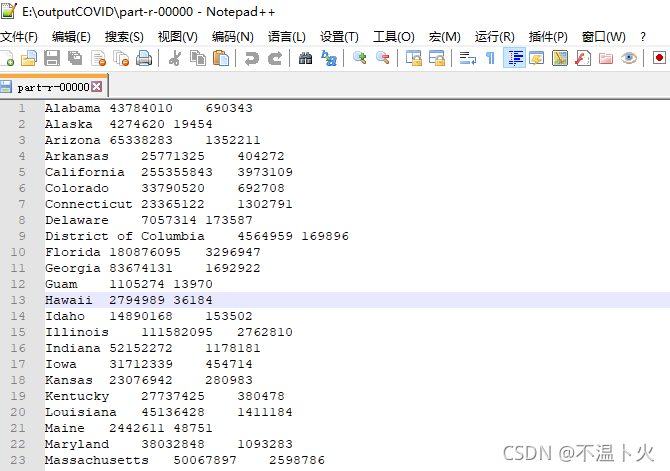Paste clipboard using the Paste icon
Image resolution: width=670 pixels, height=471 pixels.
point(221,59)
